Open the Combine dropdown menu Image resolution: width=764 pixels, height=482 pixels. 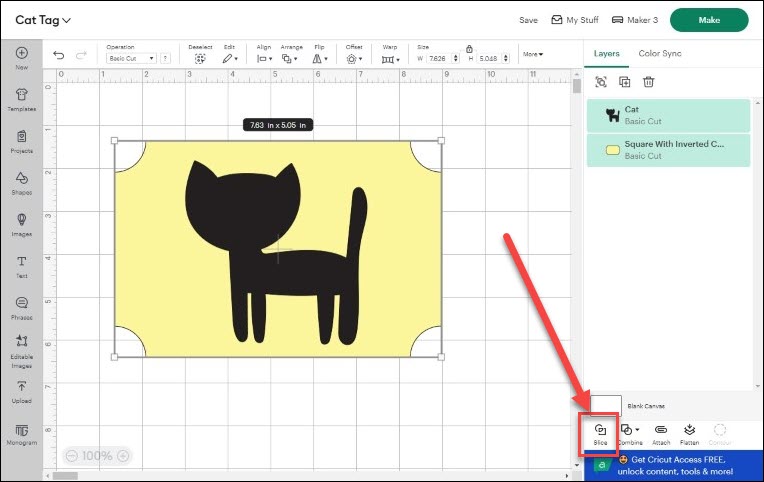pos(630,430)
